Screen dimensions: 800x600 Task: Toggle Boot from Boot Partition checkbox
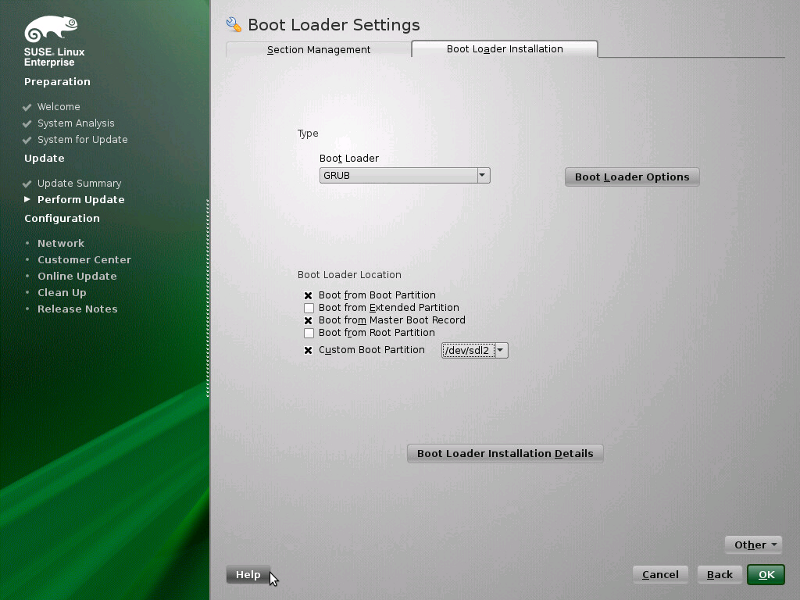309,296
